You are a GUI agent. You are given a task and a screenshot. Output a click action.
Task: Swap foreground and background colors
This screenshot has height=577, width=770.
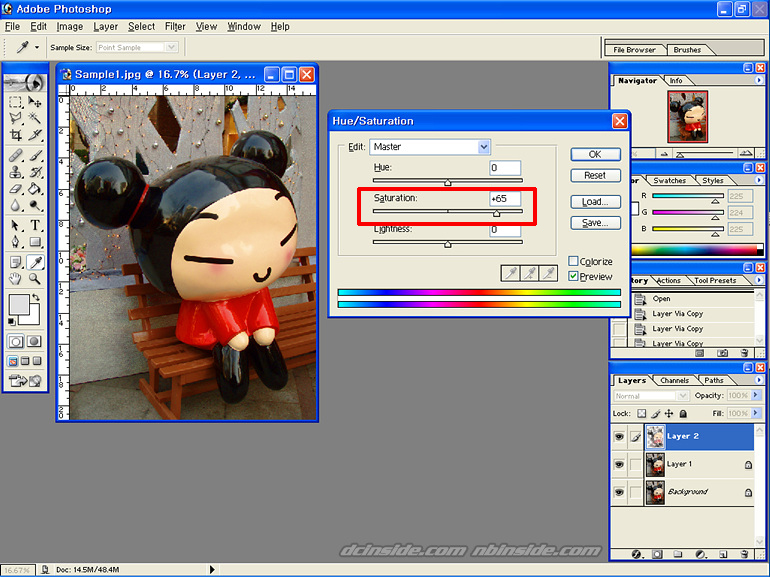point(36,298)
